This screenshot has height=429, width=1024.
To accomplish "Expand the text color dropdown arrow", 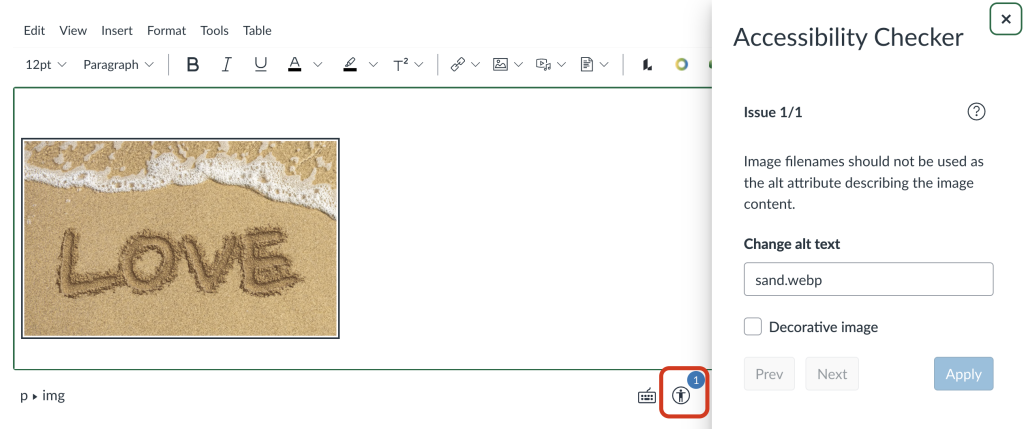I will tap(318, 65).
